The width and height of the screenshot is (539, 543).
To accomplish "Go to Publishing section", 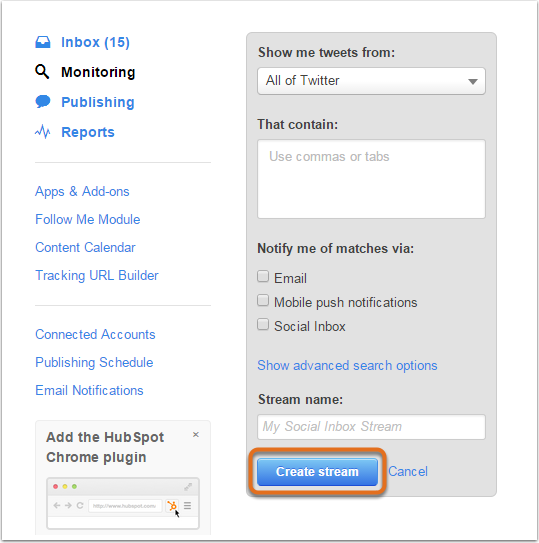I will click(98, 102).
